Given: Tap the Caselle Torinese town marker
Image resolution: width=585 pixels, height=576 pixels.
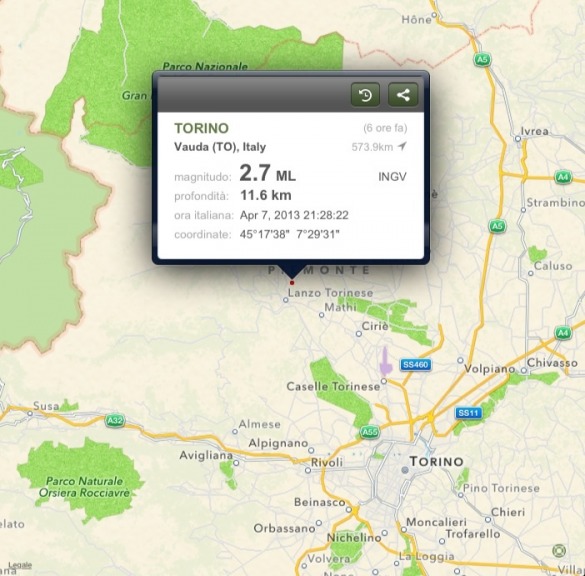Looking at the screenshot, I should coord(384,381).
